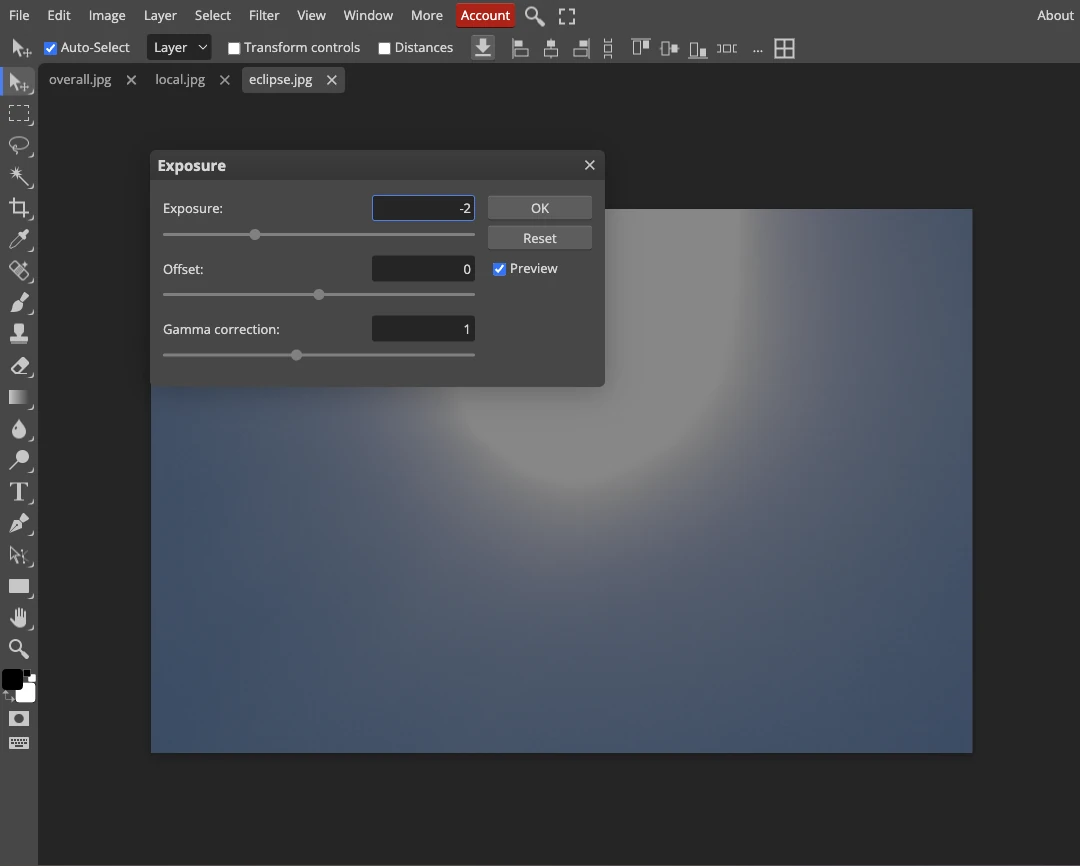Open the Layer dropdown in options bar
Viewport: 1080px width, 866px height.
179,48
